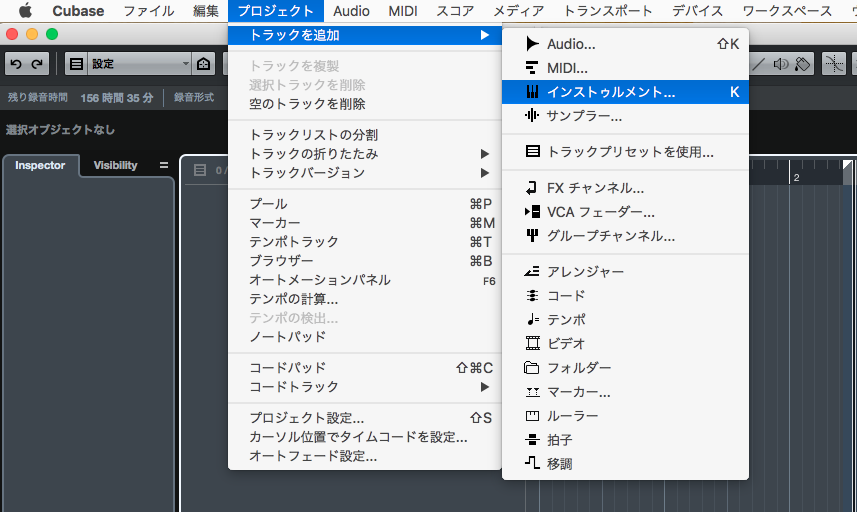857x512 pixels.
Task: Select the line tool in toolbar
Action: coord(759,64)
